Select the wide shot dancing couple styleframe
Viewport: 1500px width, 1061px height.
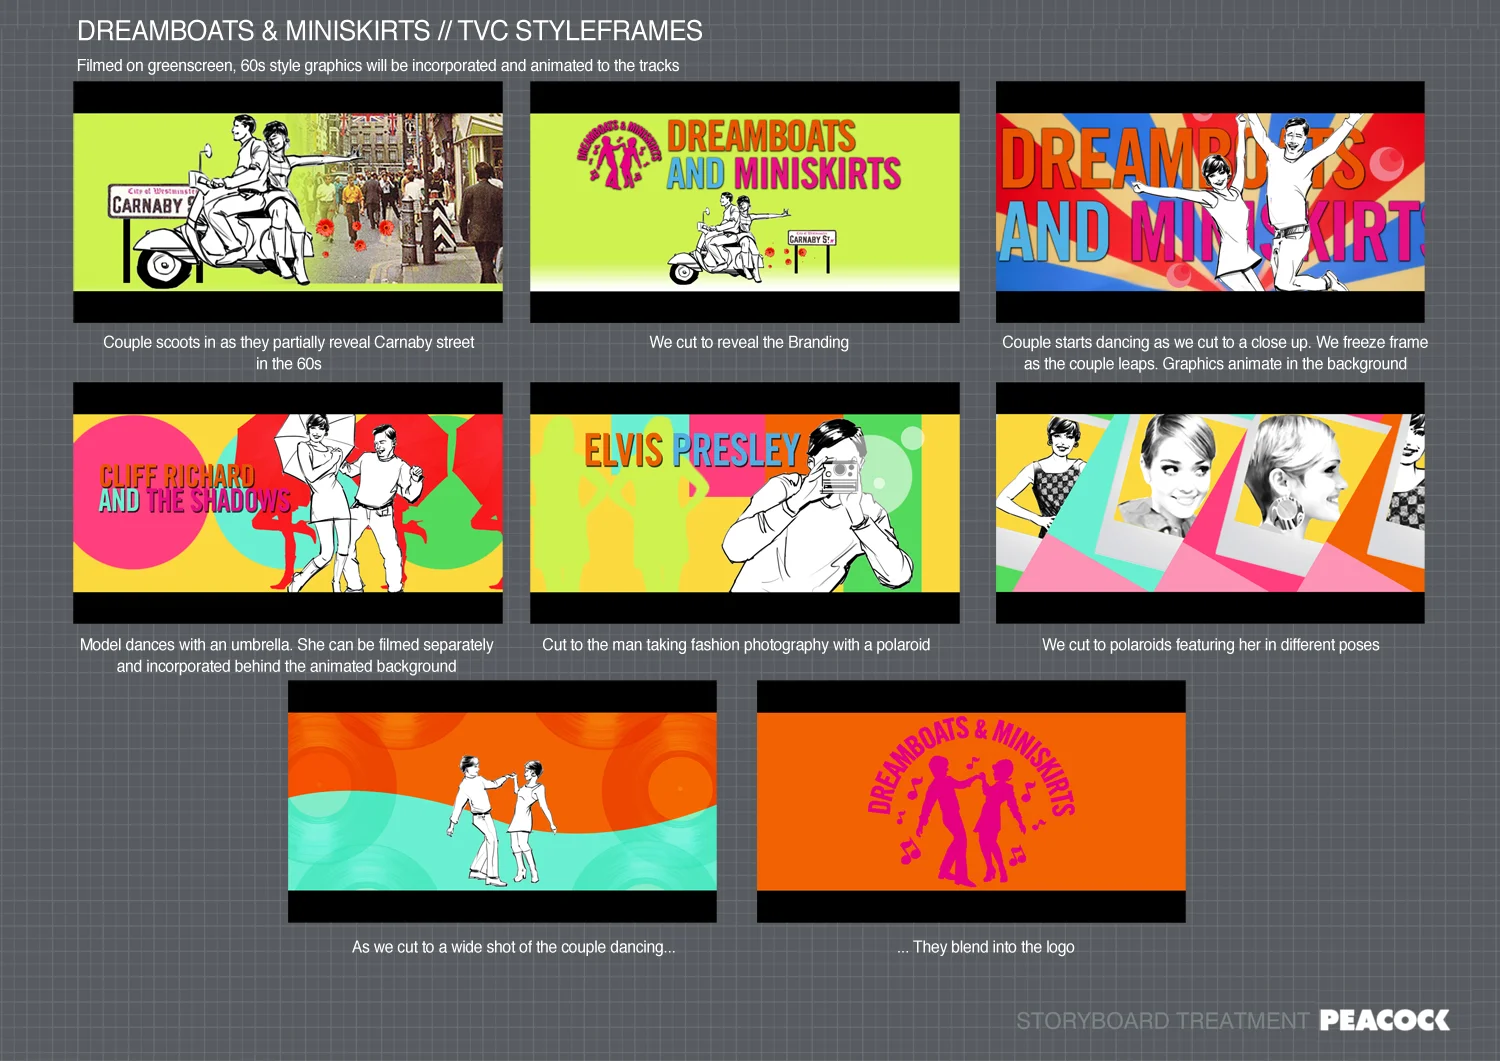[502, 802]
